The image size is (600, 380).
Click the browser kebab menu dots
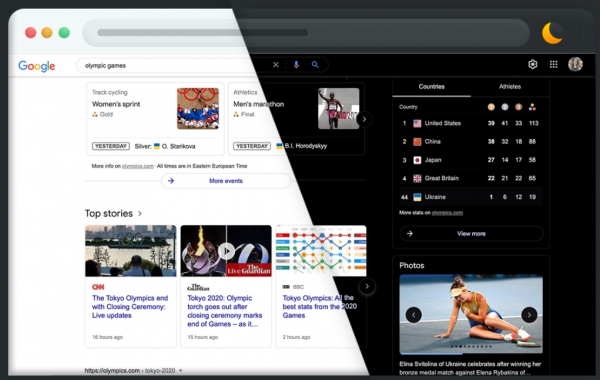coord(579,33)
